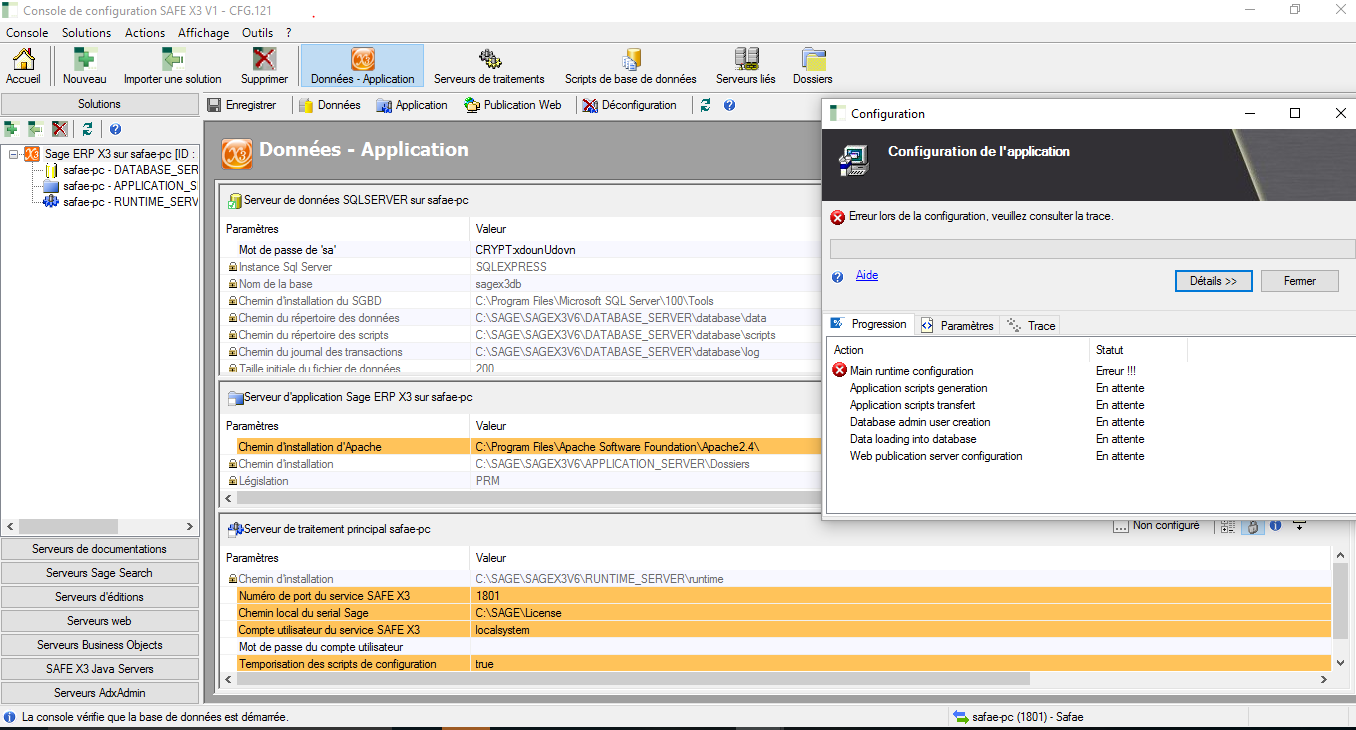Open the Console menu
The height and width of the screenshot is (730, 1356).
click(27, 33)
